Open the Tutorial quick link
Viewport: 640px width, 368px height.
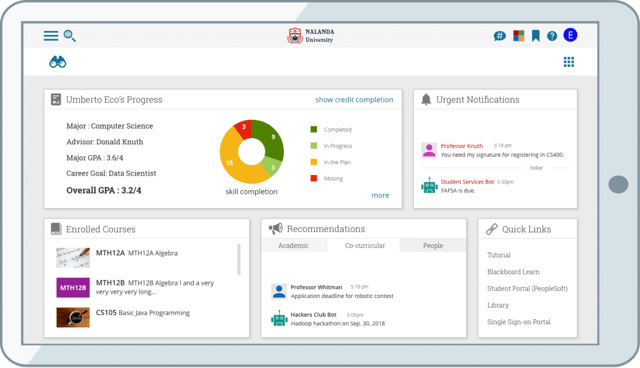click(499, 255)
